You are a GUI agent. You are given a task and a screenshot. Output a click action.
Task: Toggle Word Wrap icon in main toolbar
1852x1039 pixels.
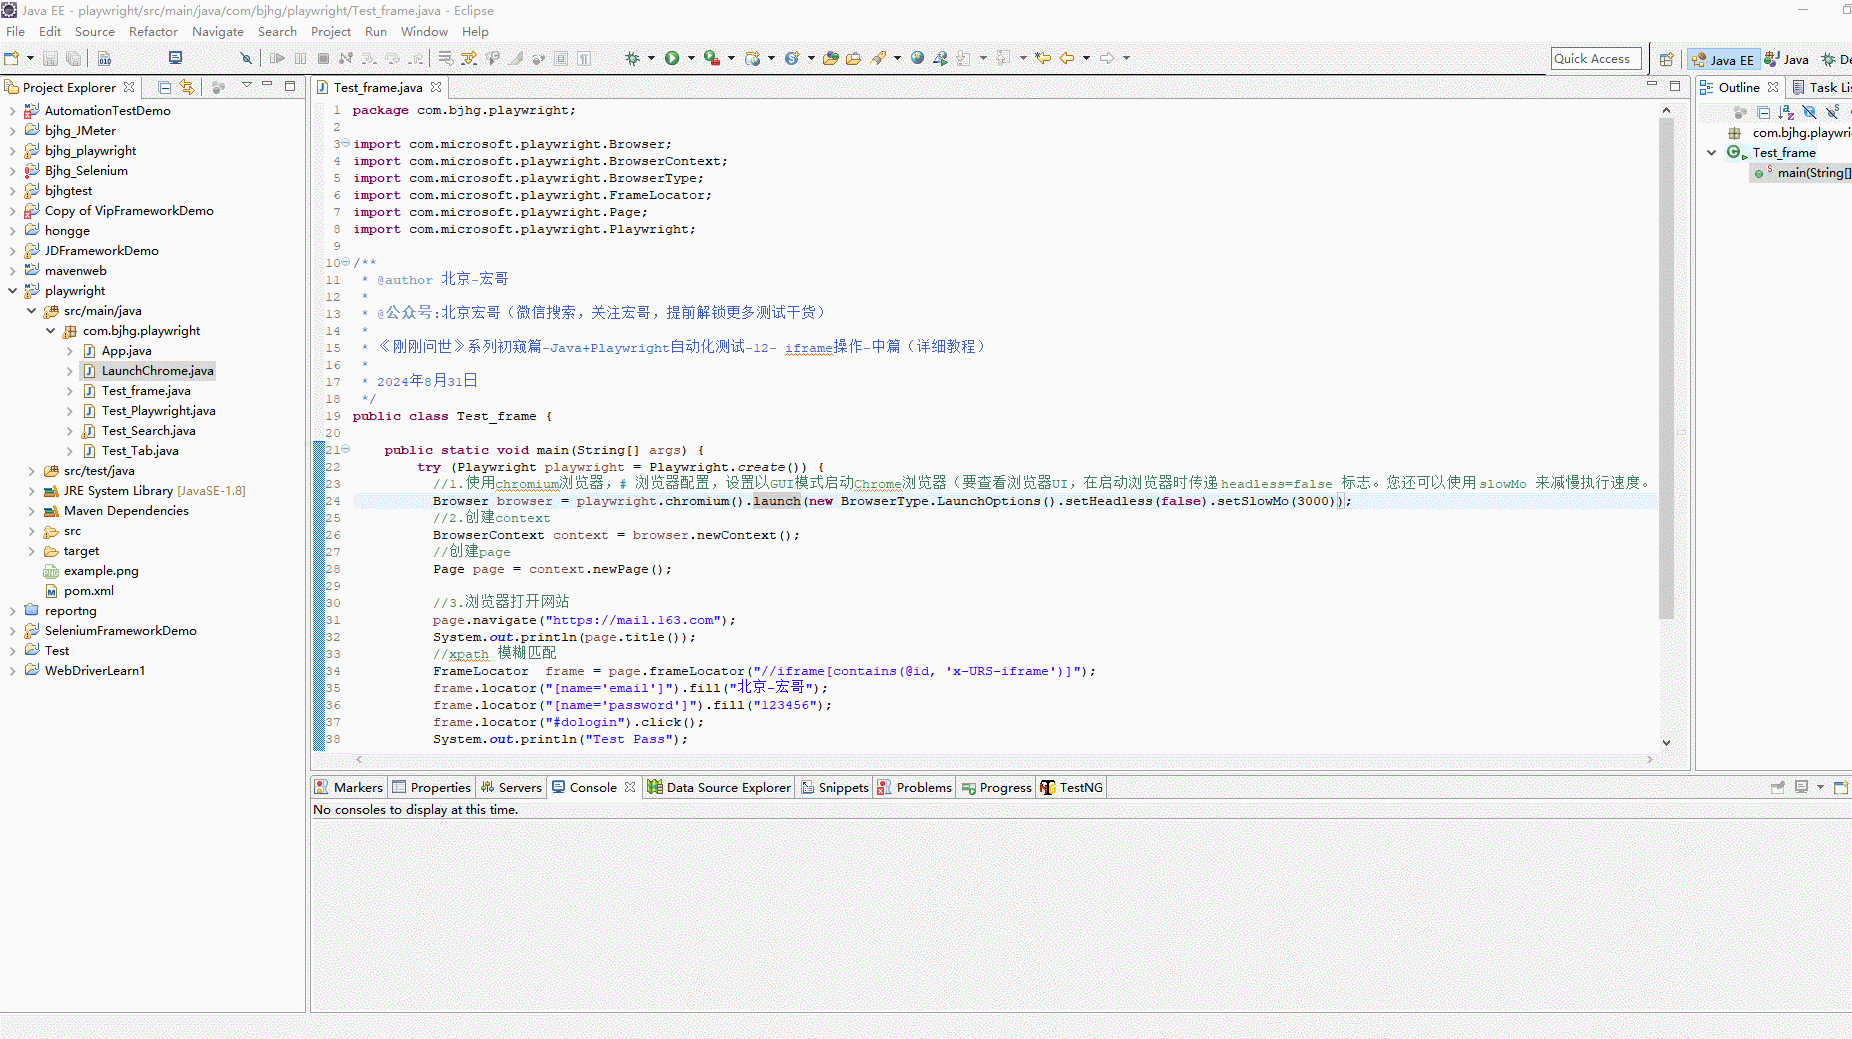pyautogui.click(x=446, y=58)
